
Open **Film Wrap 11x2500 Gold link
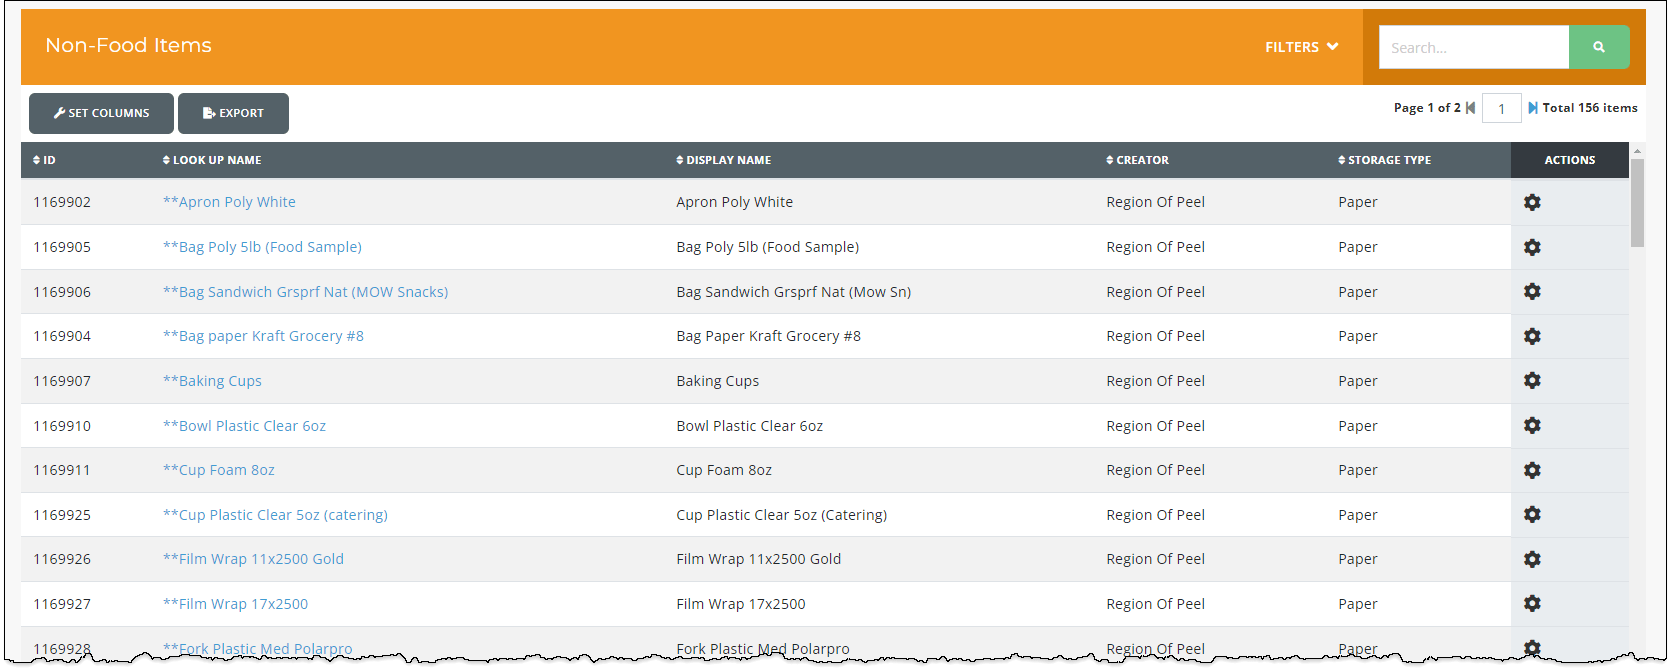pyautogui.click(x=253, y=559)
